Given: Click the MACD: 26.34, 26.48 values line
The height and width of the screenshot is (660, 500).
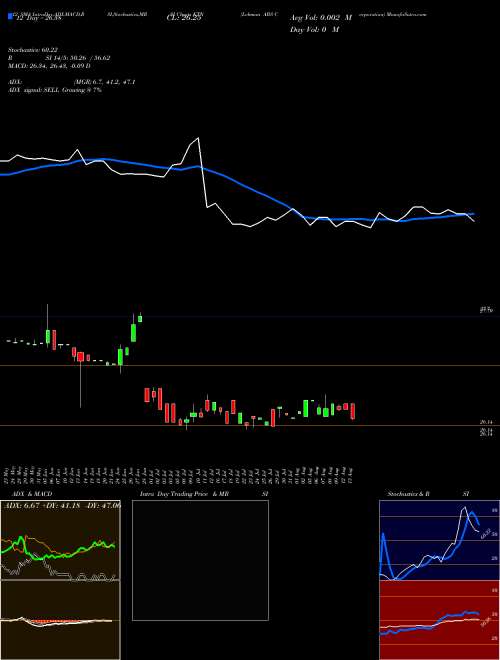Looking at the screenshot, I should [x=49, y=66].
